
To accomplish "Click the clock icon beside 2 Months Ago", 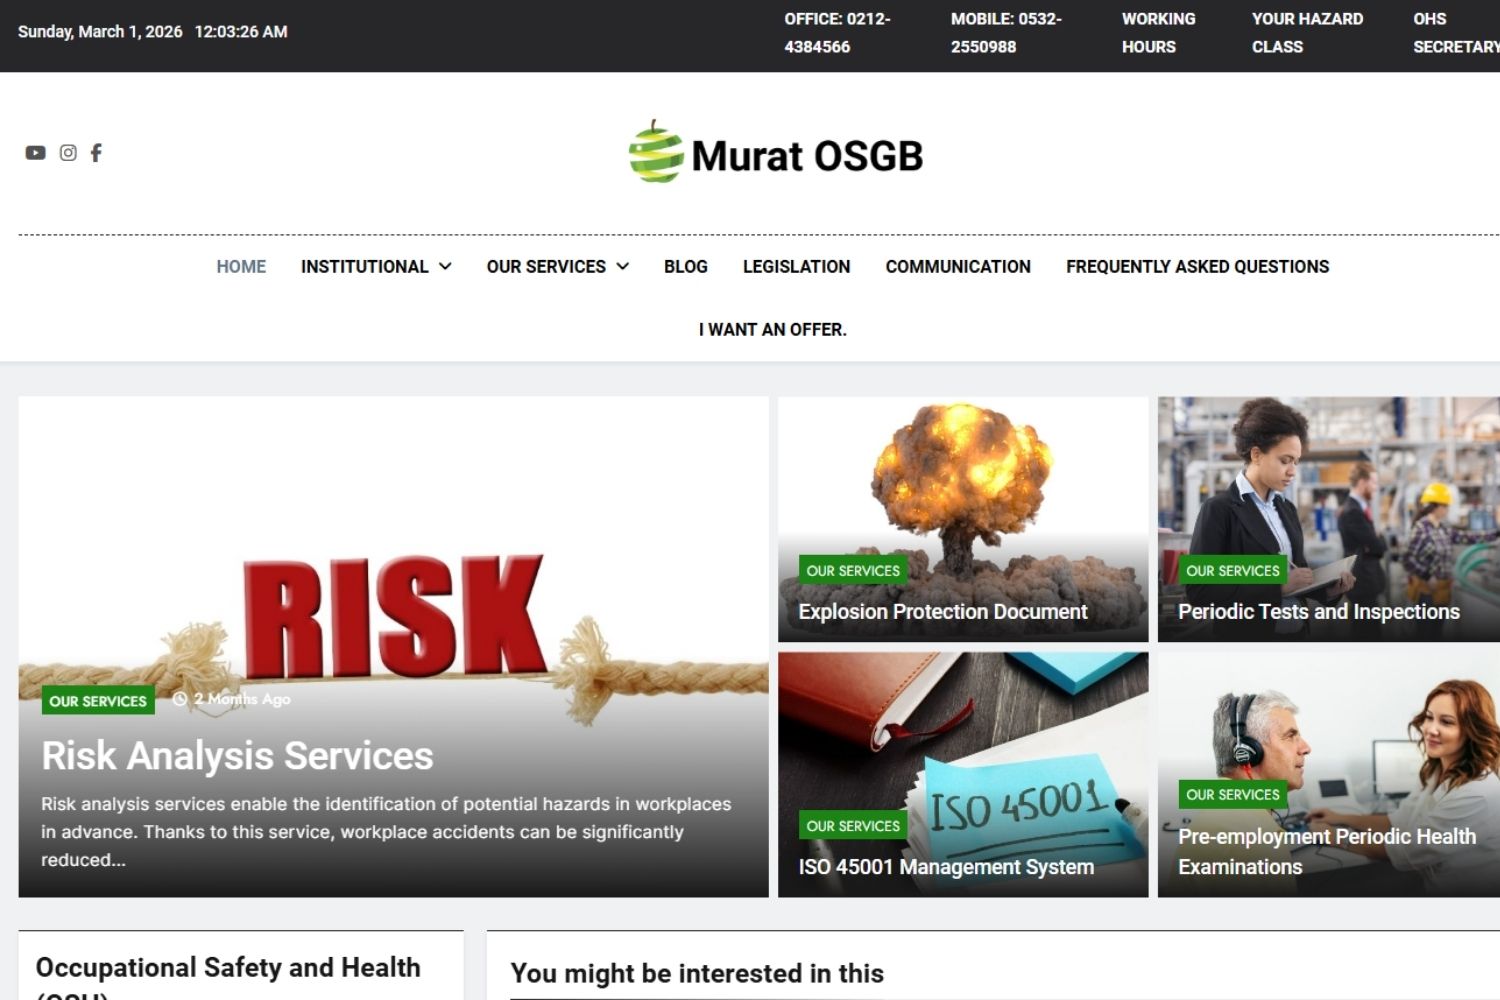I will point(180,699).
